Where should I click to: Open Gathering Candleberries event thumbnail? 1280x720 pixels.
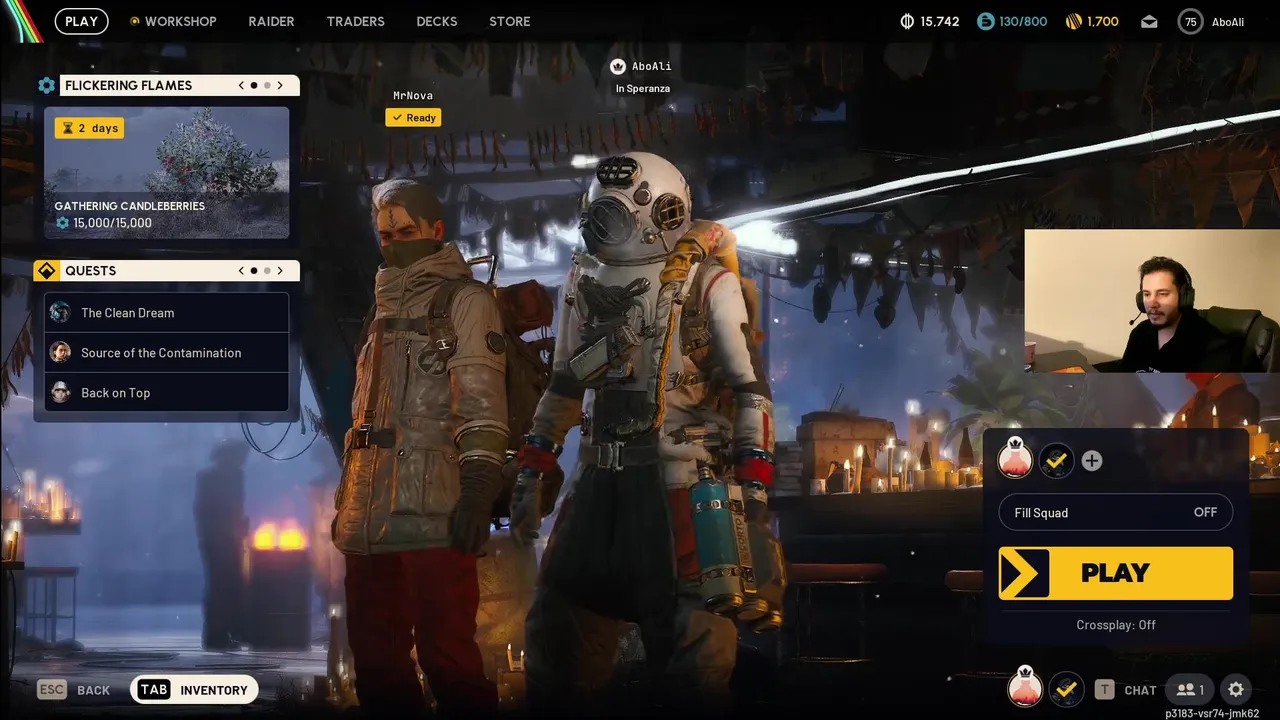tap(166, 173)
